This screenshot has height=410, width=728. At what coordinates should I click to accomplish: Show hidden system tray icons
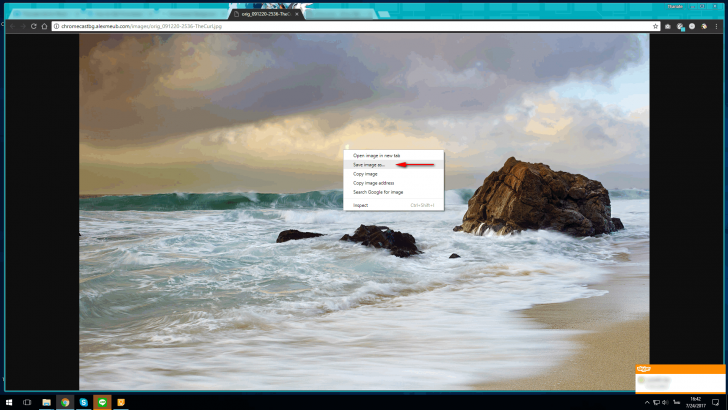click(647, 403)
